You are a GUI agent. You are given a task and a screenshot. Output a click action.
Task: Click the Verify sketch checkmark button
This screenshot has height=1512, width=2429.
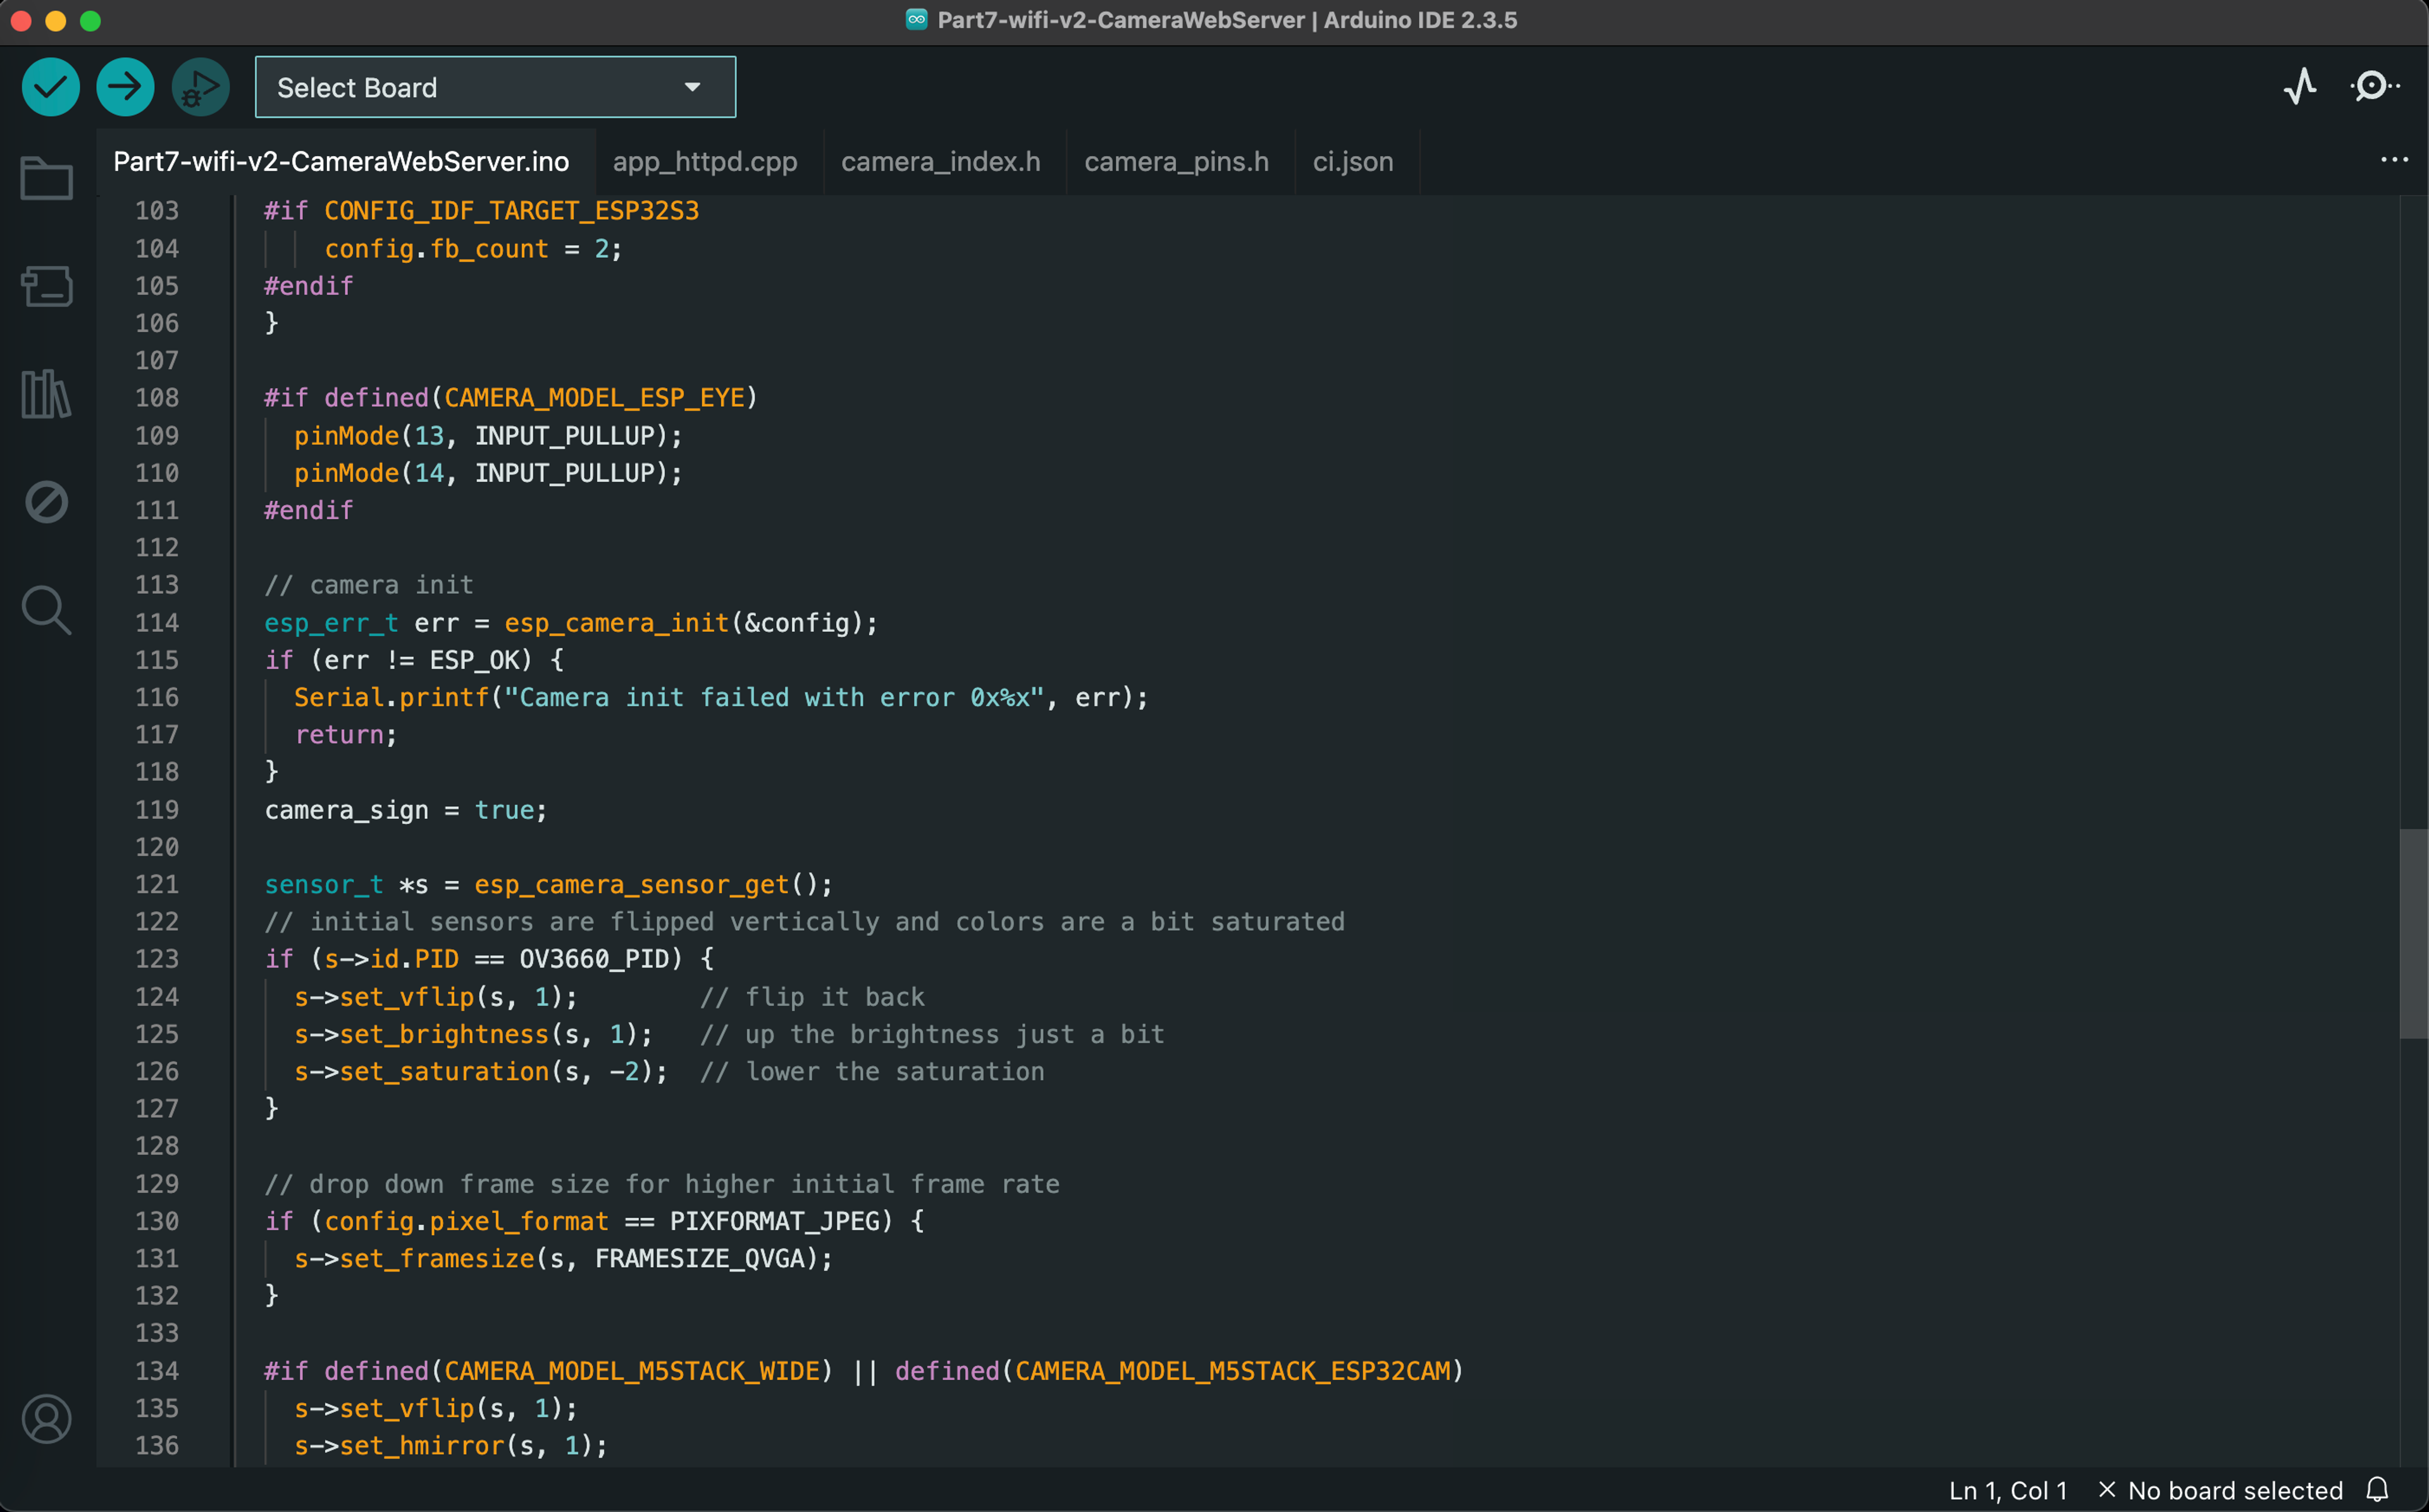[x=50, y=87]
